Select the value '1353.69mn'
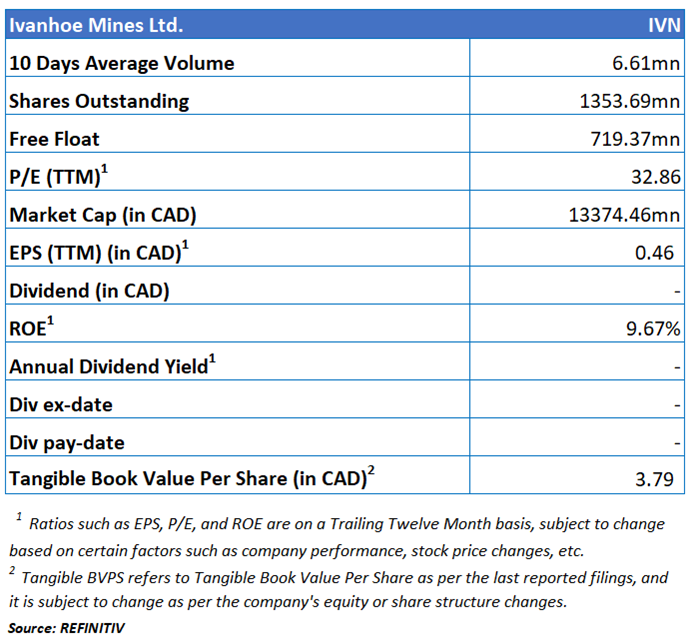Image resolution: width=699 pixels, height=643 pixels. [x=629, y=101]
